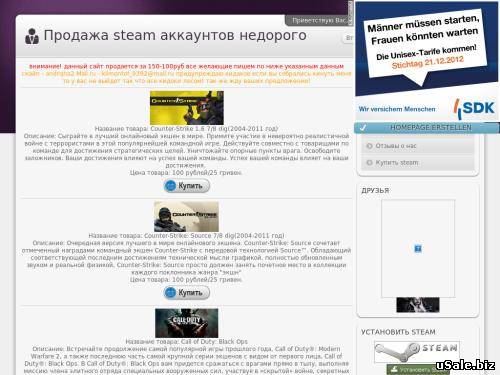The image size is (500, 375).
Task: Click the УСТАНОВИТЬ STEAM panel heading
Action: 398,332
